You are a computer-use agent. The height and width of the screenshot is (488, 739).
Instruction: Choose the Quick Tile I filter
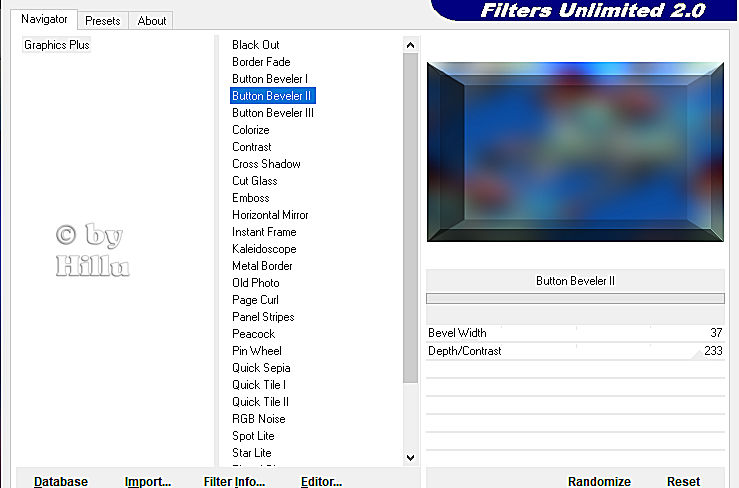pyautogui.click(x=259, y=384)
